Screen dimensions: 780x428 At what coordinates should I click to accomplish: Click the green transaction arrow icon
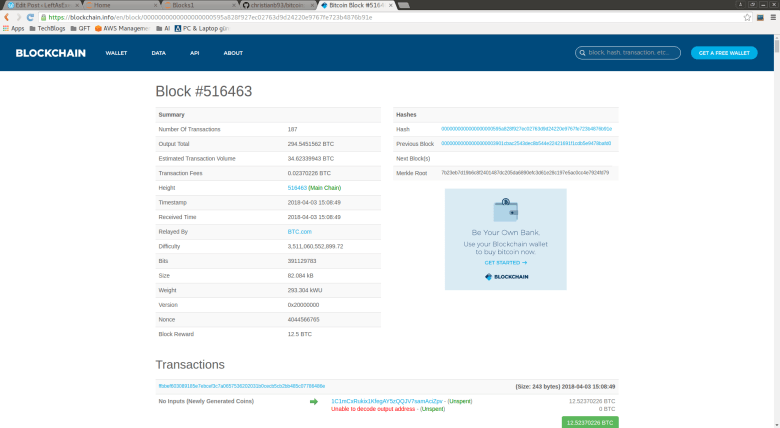[x=314, y=402]
